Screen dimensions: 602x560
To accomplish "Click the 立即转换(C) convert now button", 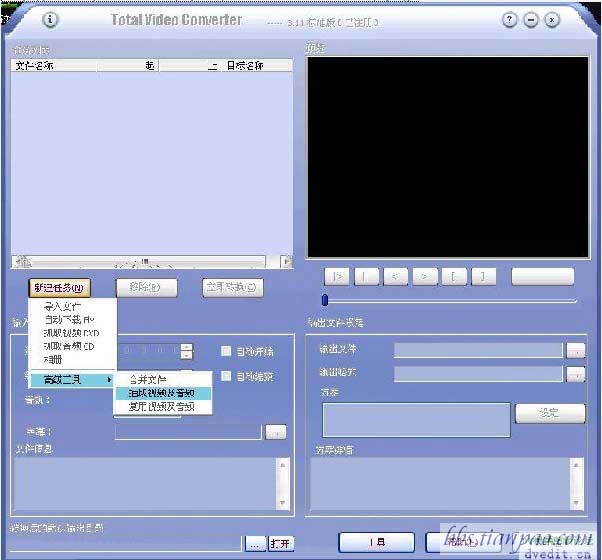I will coord(233,287).
